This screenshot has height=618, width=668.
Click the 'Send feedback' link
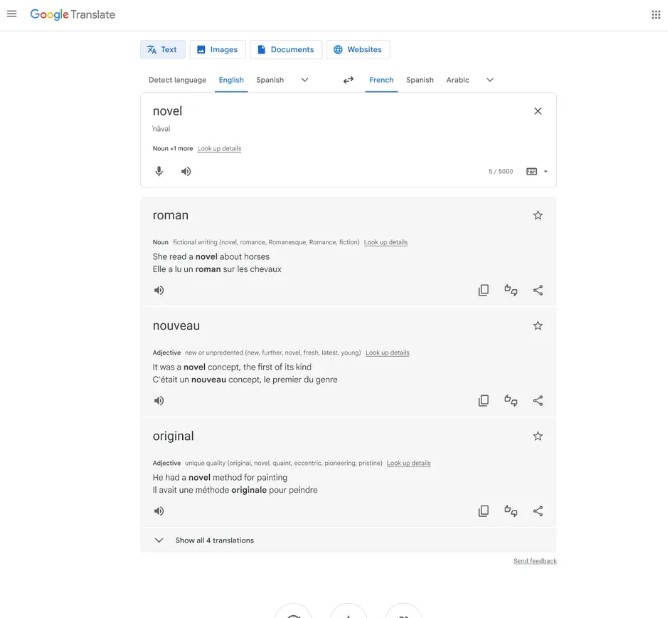tap(535, 561)
